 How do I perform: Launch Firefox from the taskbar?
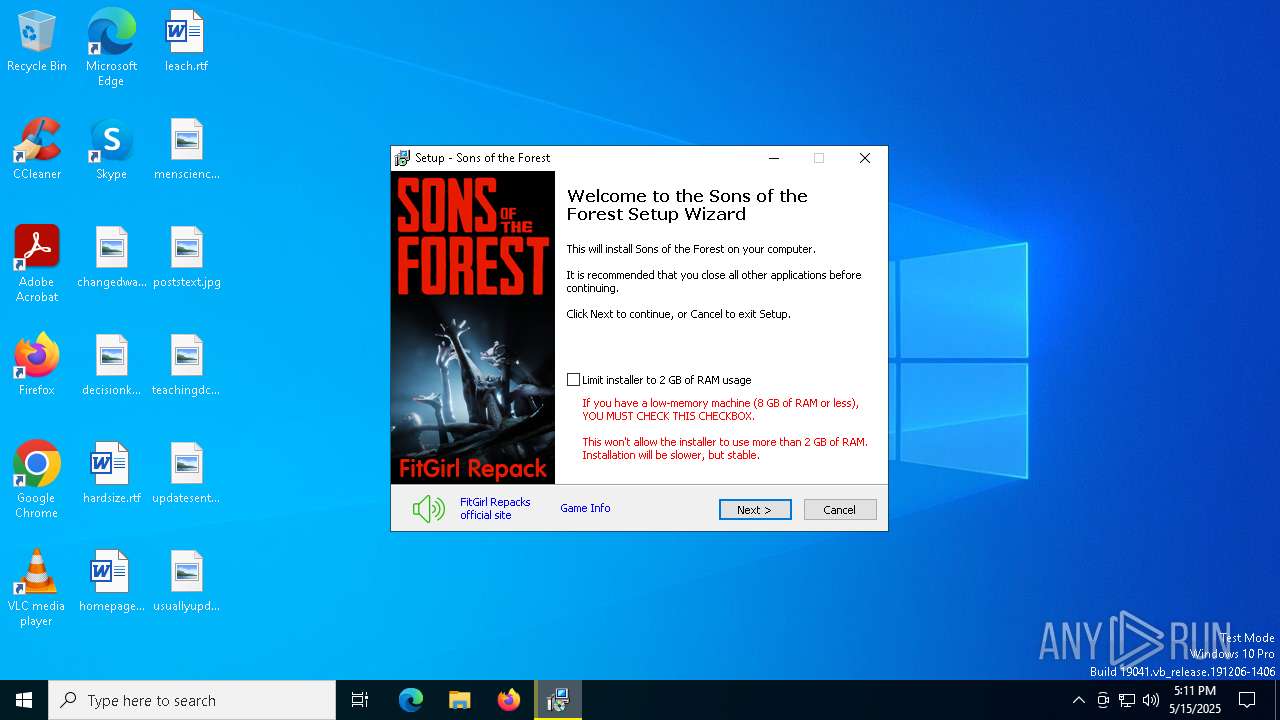point(509,700)
